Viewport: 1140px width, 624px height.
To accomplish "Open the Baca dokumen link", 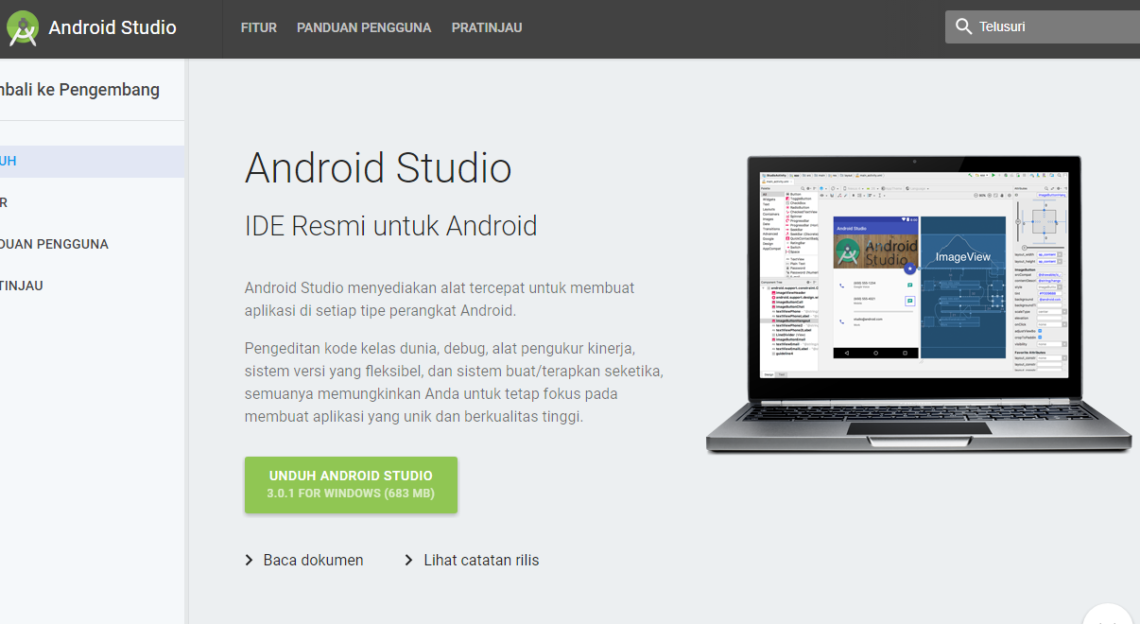I will click(313, 560).
